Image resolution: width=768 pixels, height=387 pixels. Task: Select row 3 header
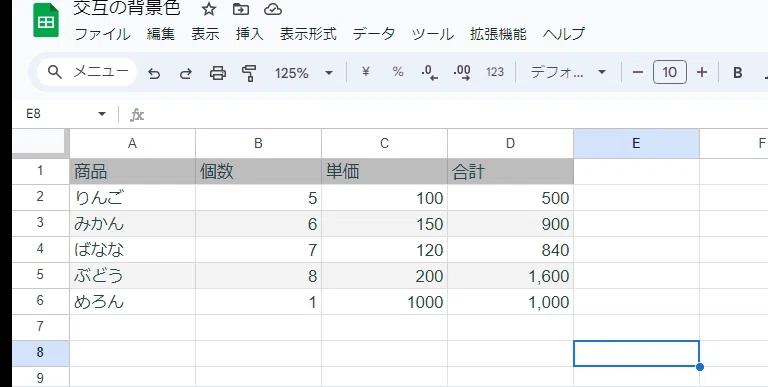tap(41, 223)
